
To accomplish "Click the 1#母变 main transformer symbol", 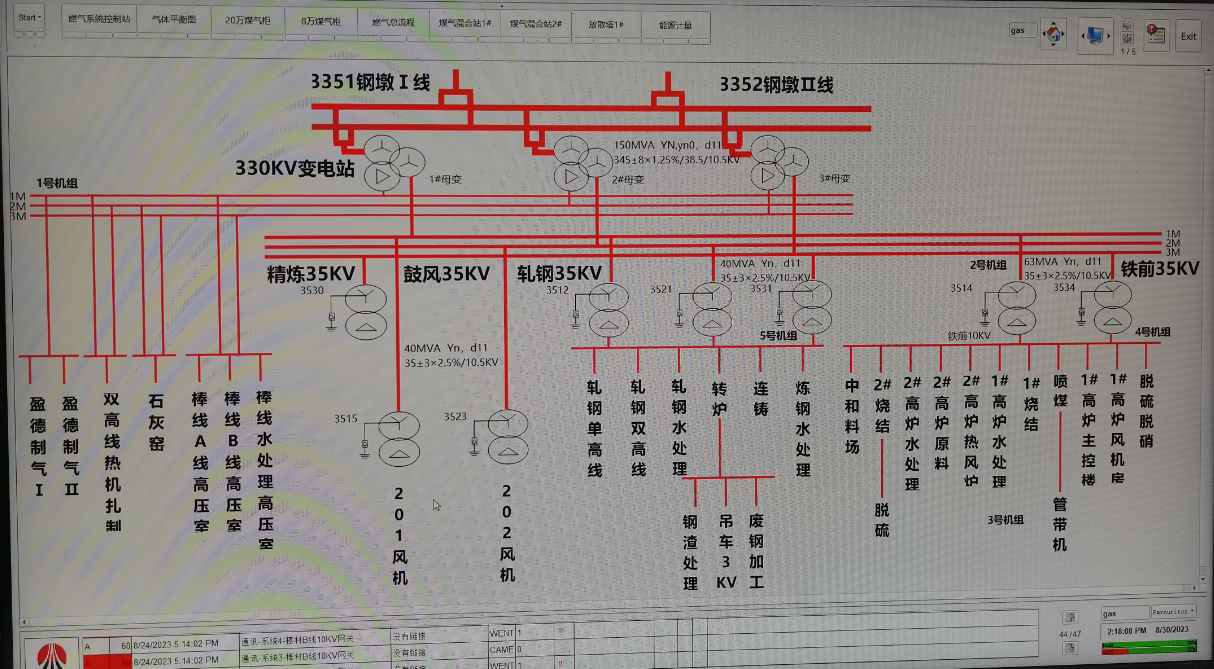I will click(391, 164).
